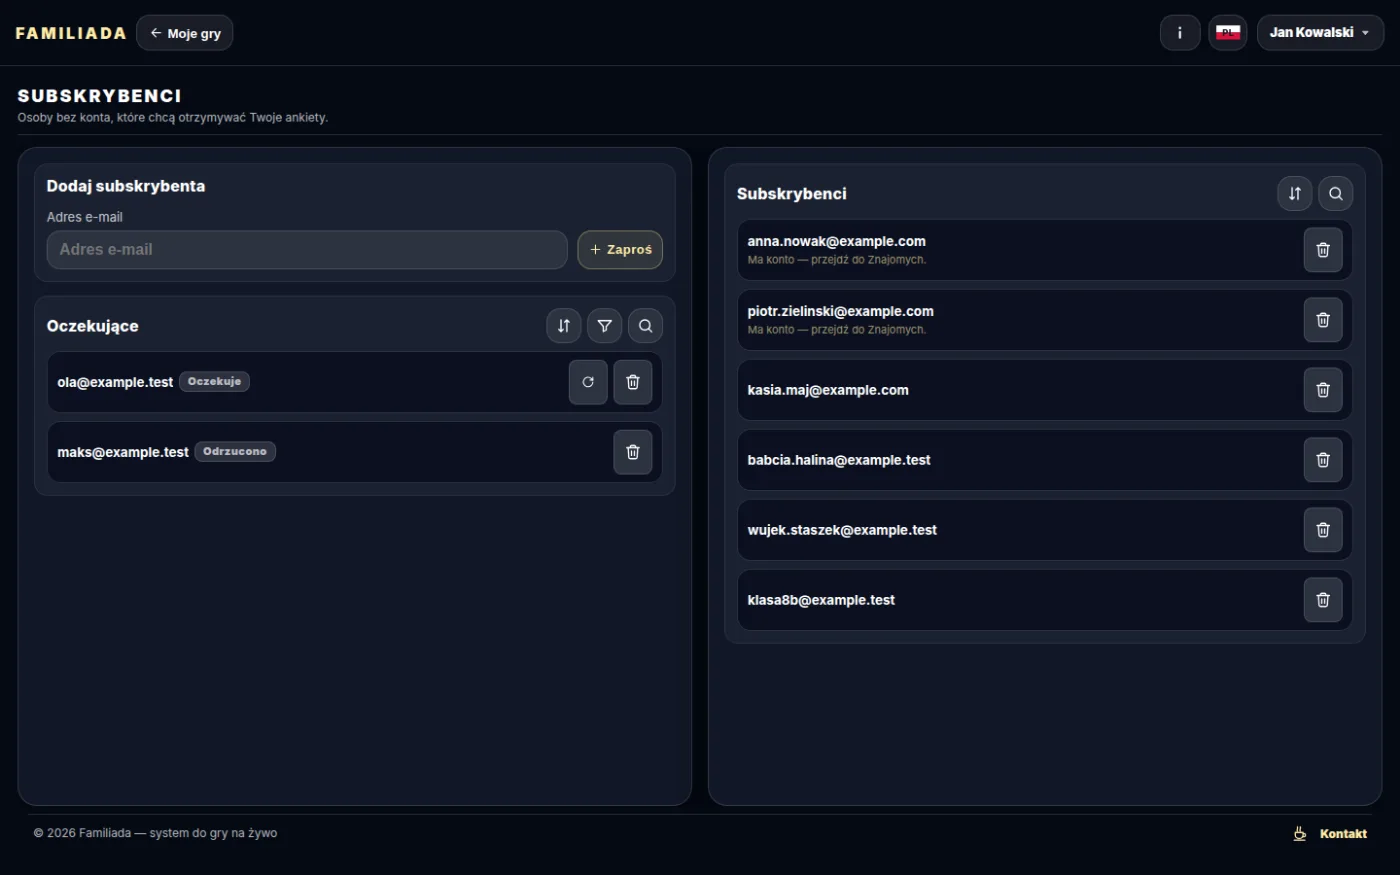Open filter for Oczekujące list
The height and width of the screenshot is (875, 1400).
[604, 326]
